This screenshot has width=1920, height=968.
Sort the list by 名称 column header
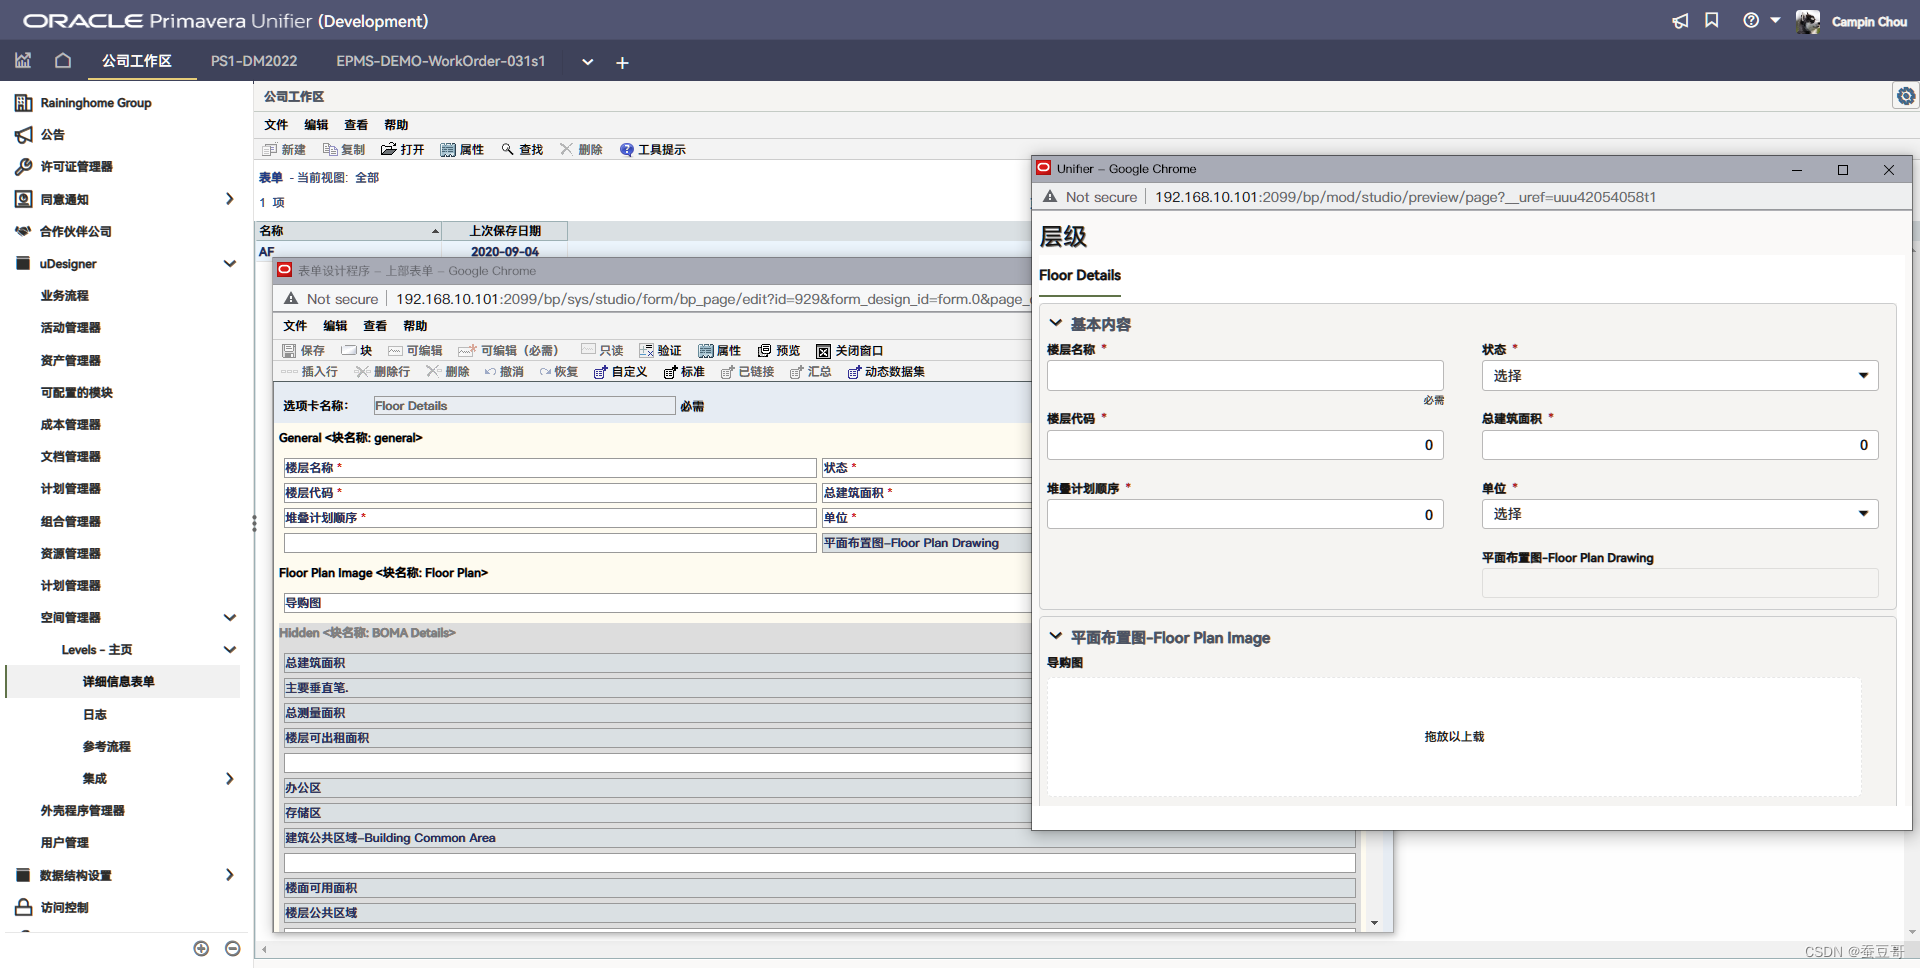point(349,231)
